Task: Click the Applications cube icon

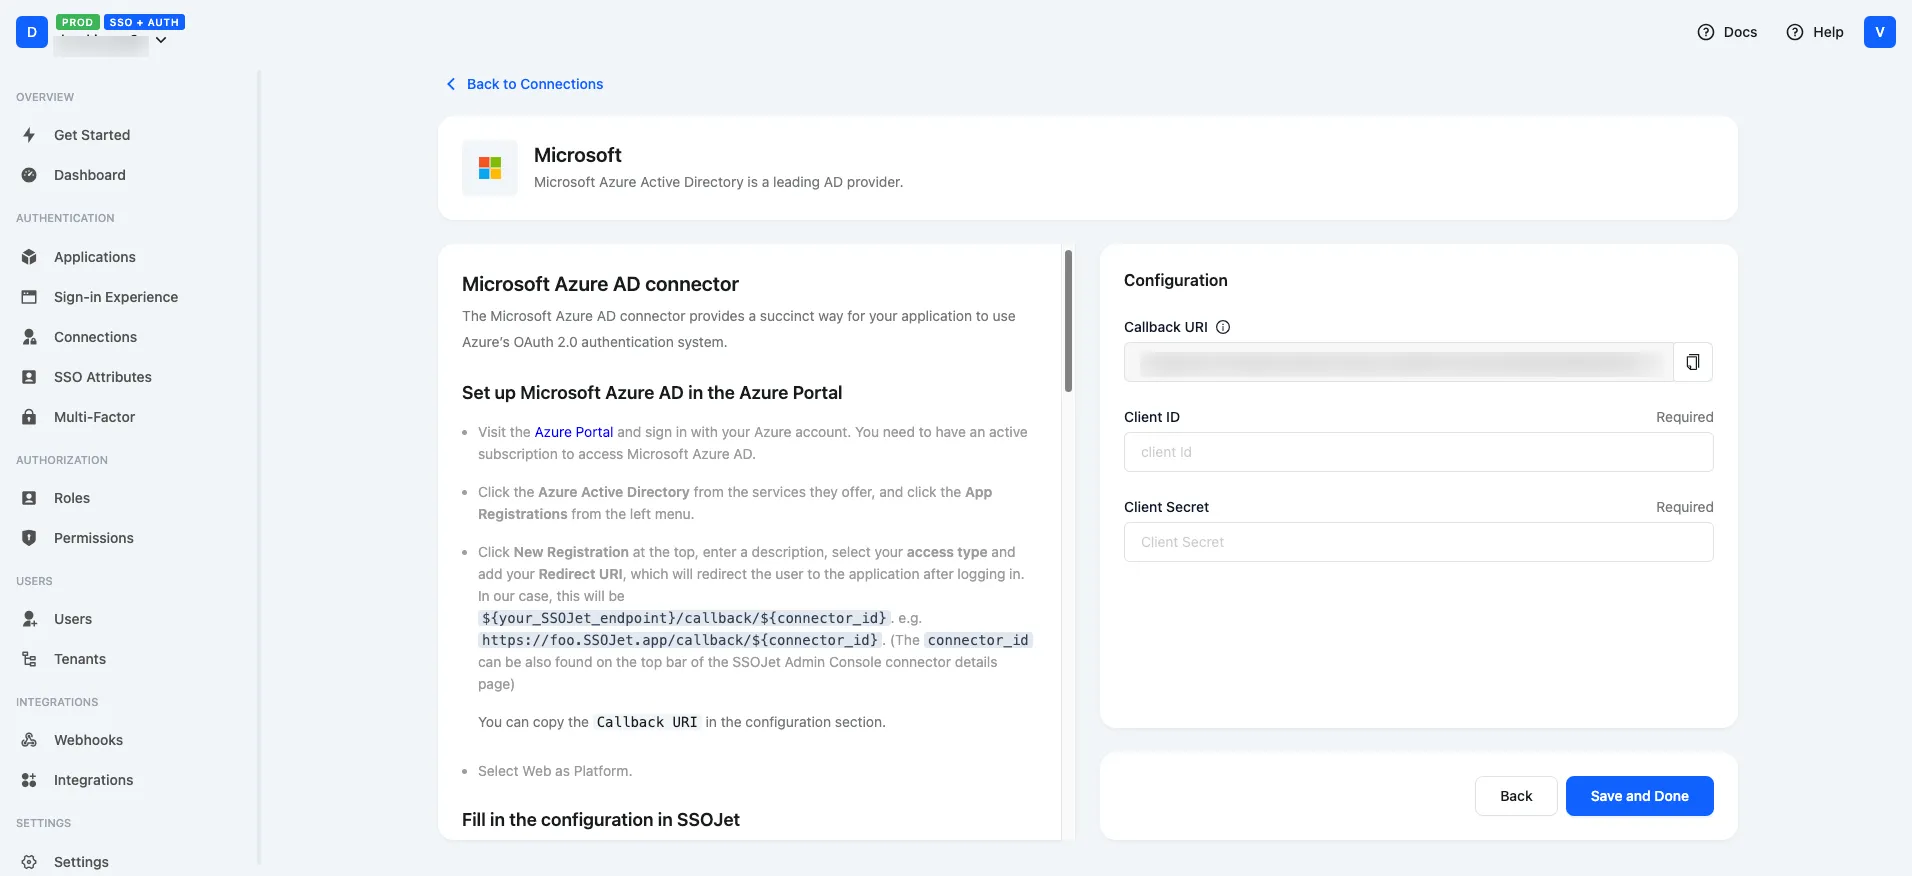Action: (29, 257)
